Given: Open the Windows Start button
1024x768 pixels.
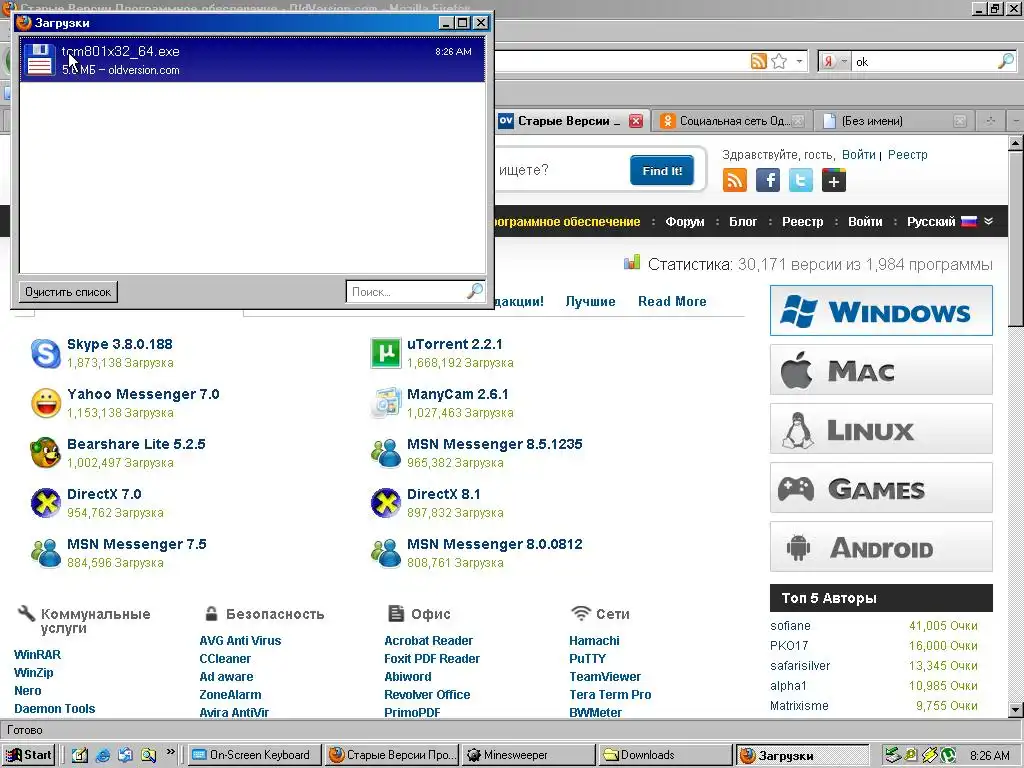Looking at the screenshot, I should [x=29, y=755].
